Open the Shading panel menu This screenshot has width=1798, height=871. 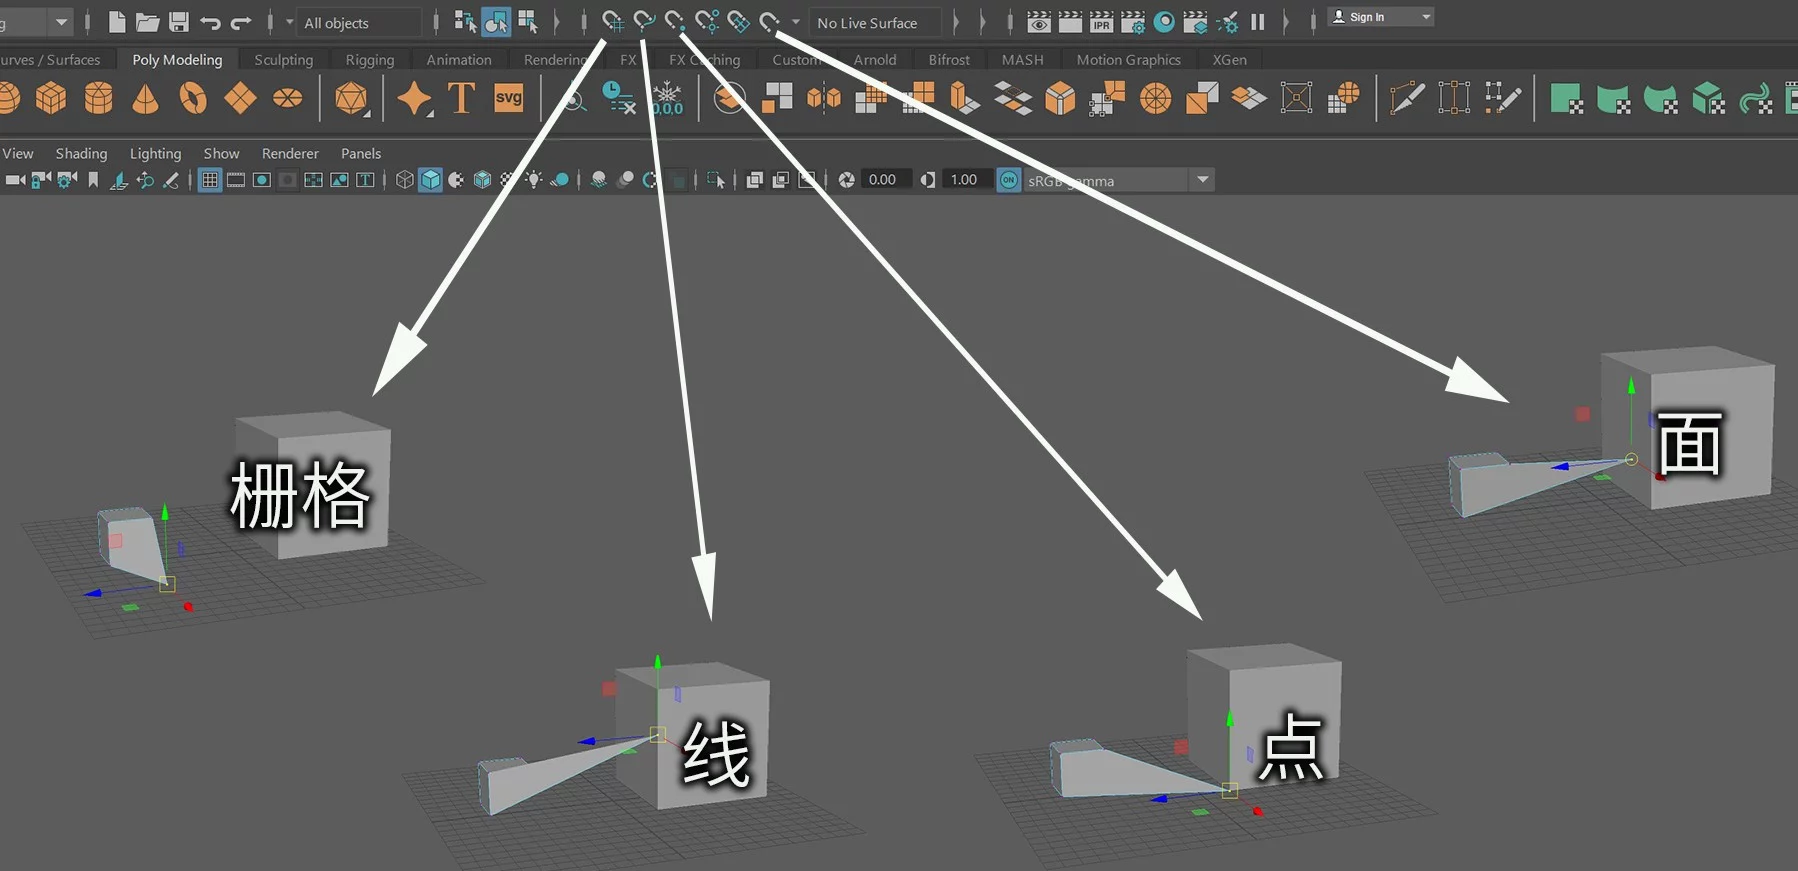[81, 154]
